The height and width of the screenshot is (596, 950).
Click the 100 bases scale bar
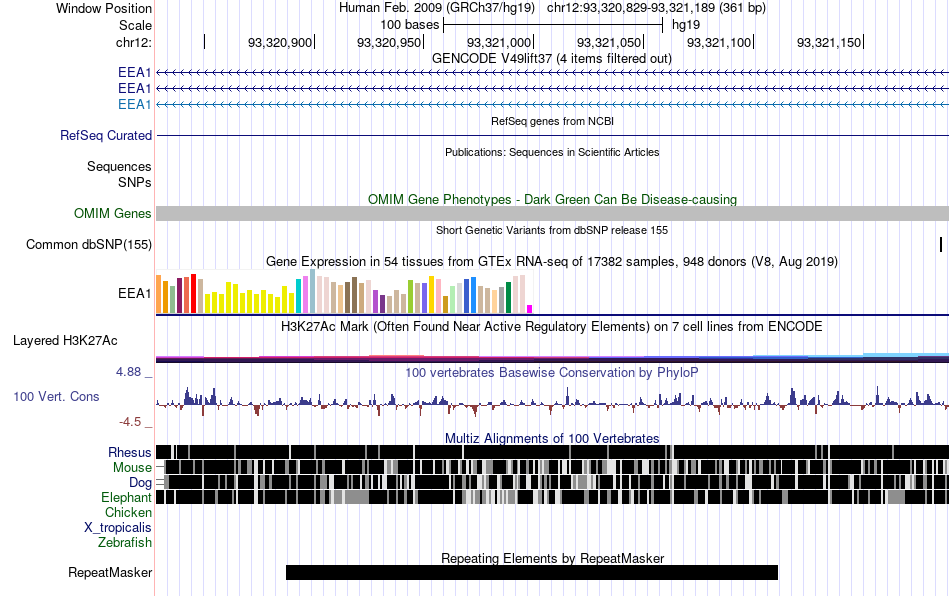point(553,25)
